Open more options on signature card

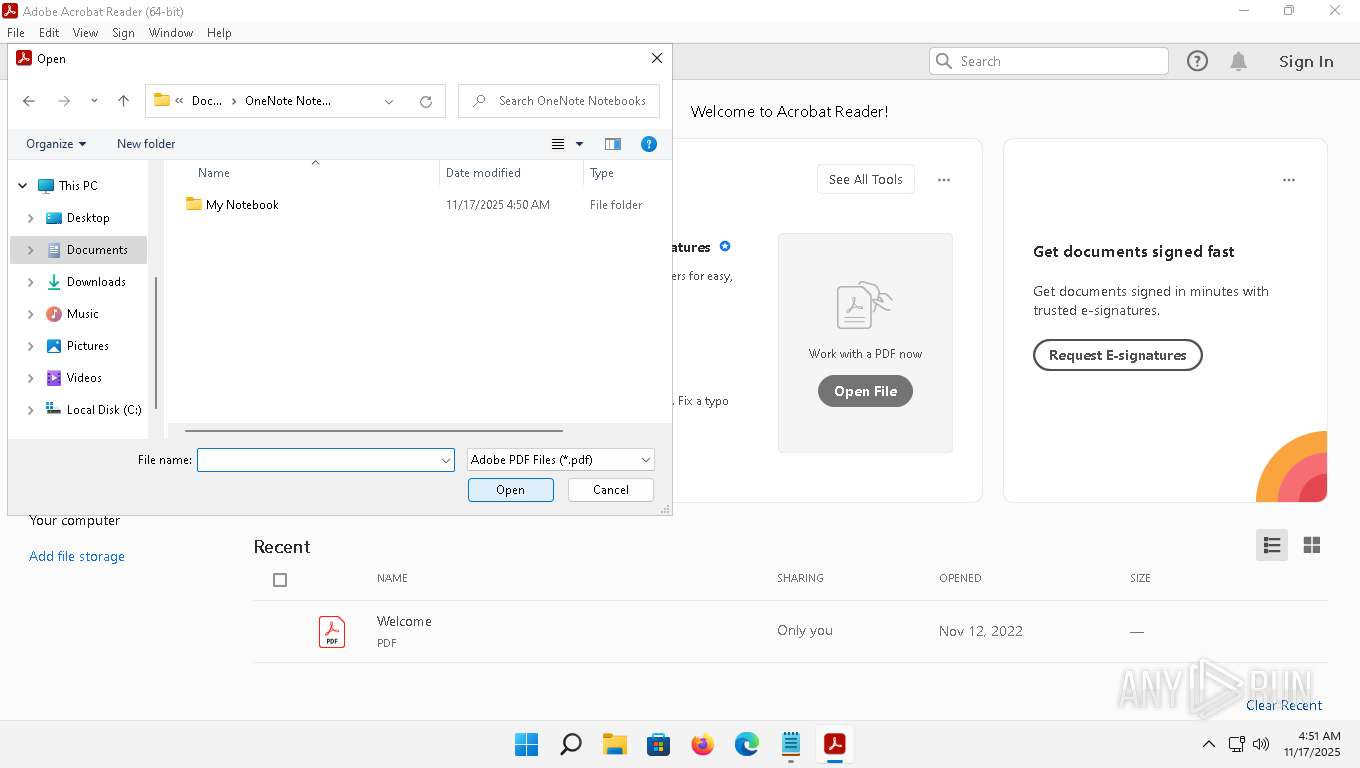point(1289,180)
